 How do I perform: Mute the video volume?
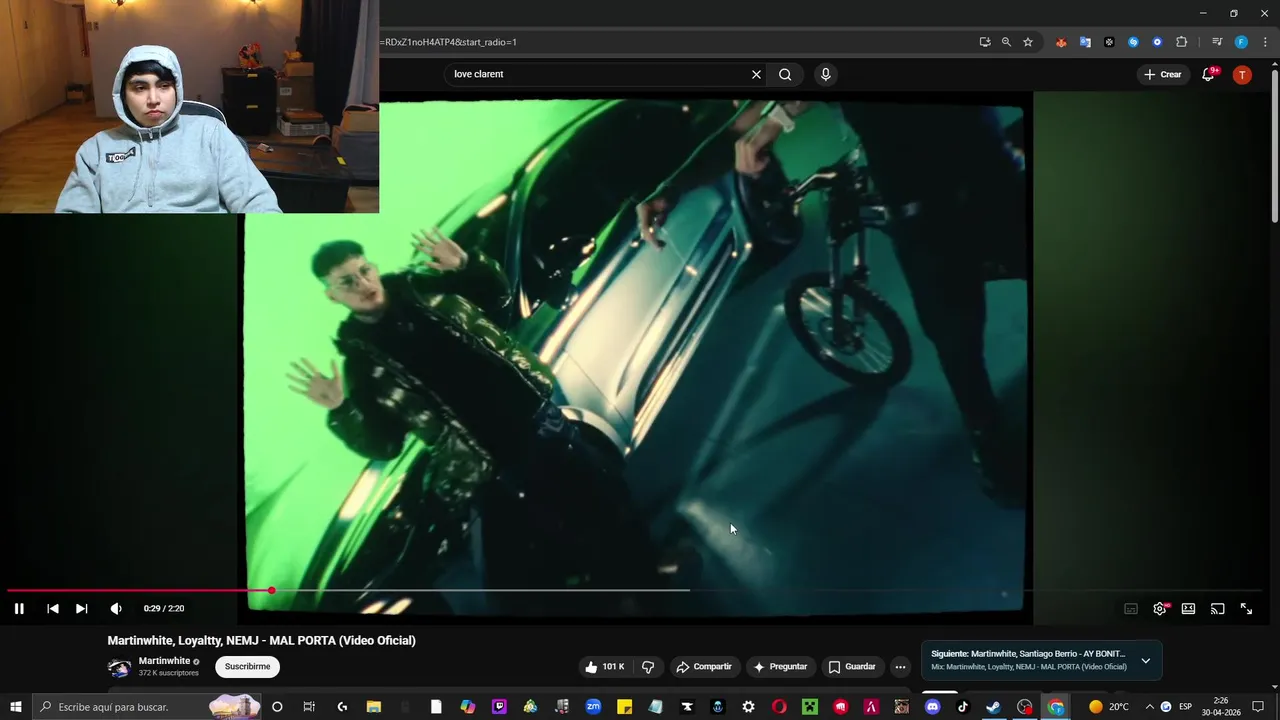click(116, 608)
